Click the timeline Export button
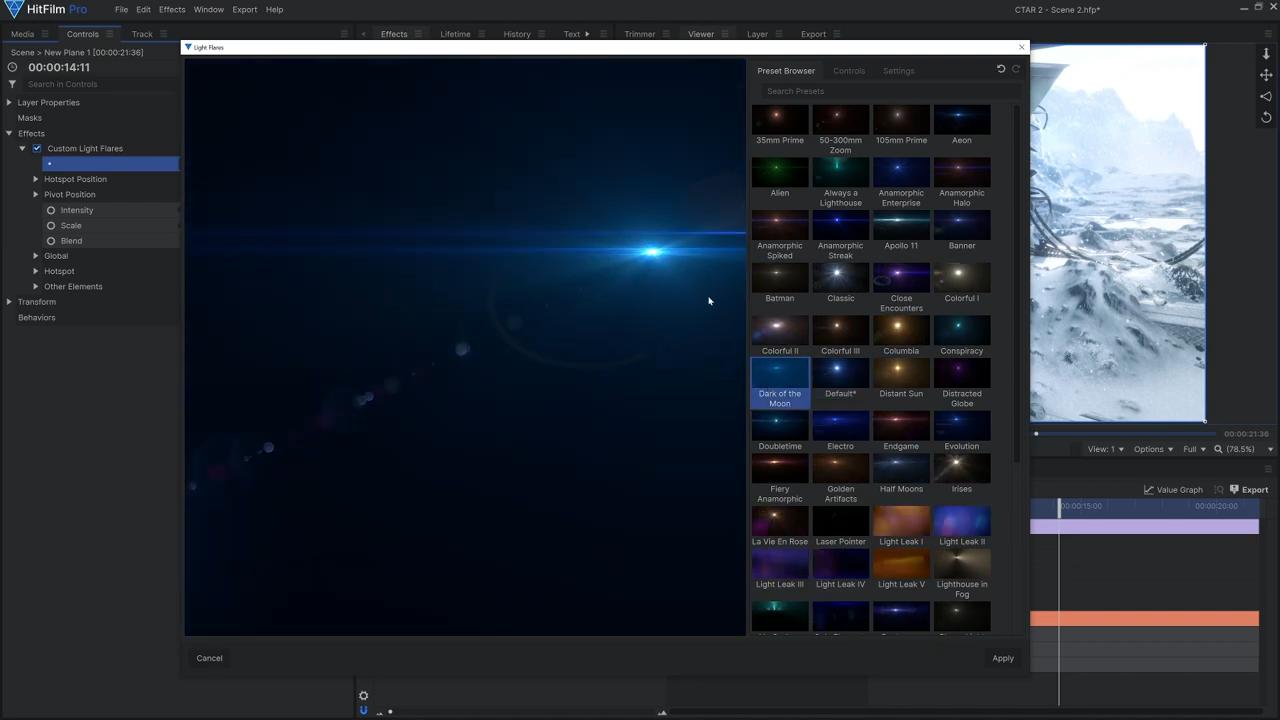This screenshot has height=720, width=1280. tap(1249, 490)
